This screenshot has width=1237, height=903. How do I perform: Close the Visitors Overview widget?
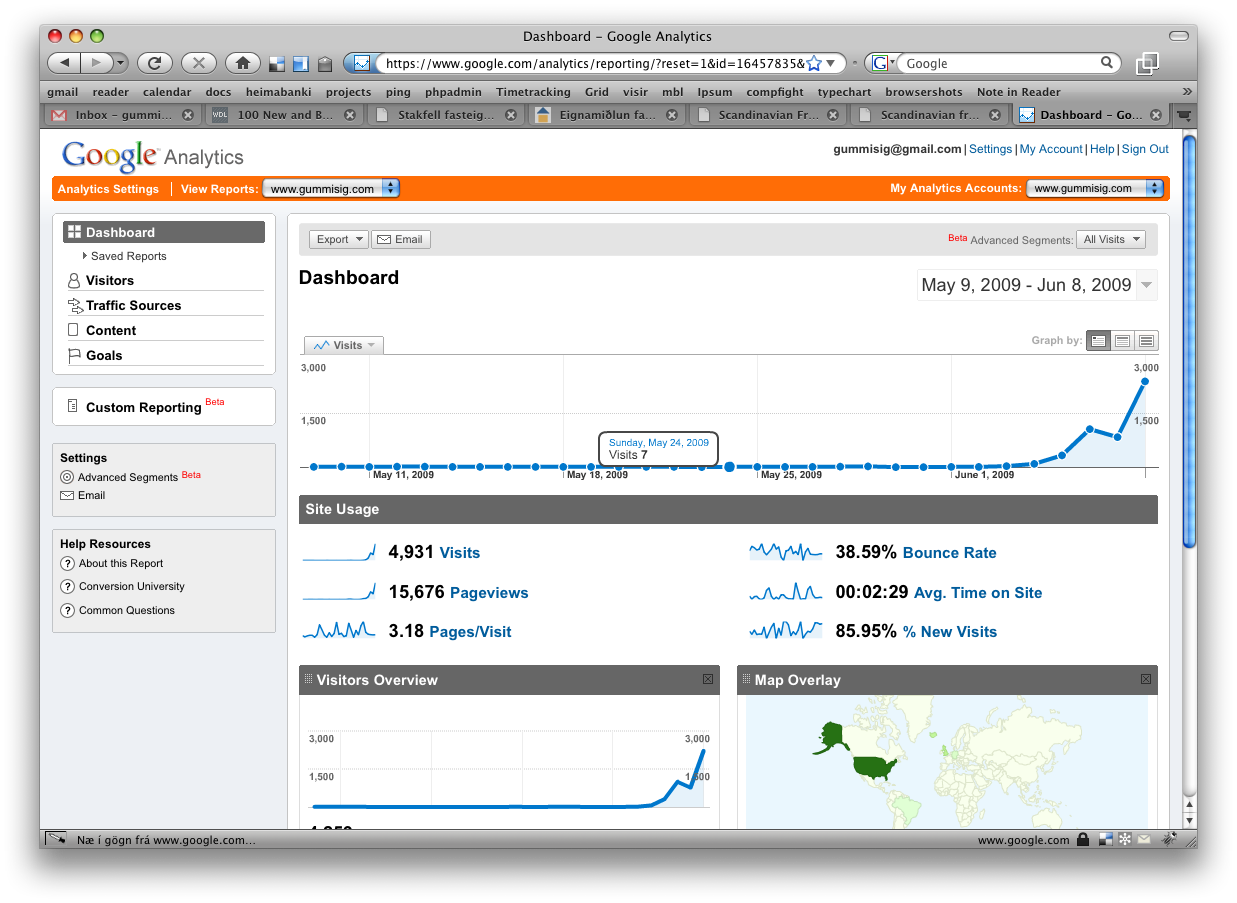click(708, 679)
